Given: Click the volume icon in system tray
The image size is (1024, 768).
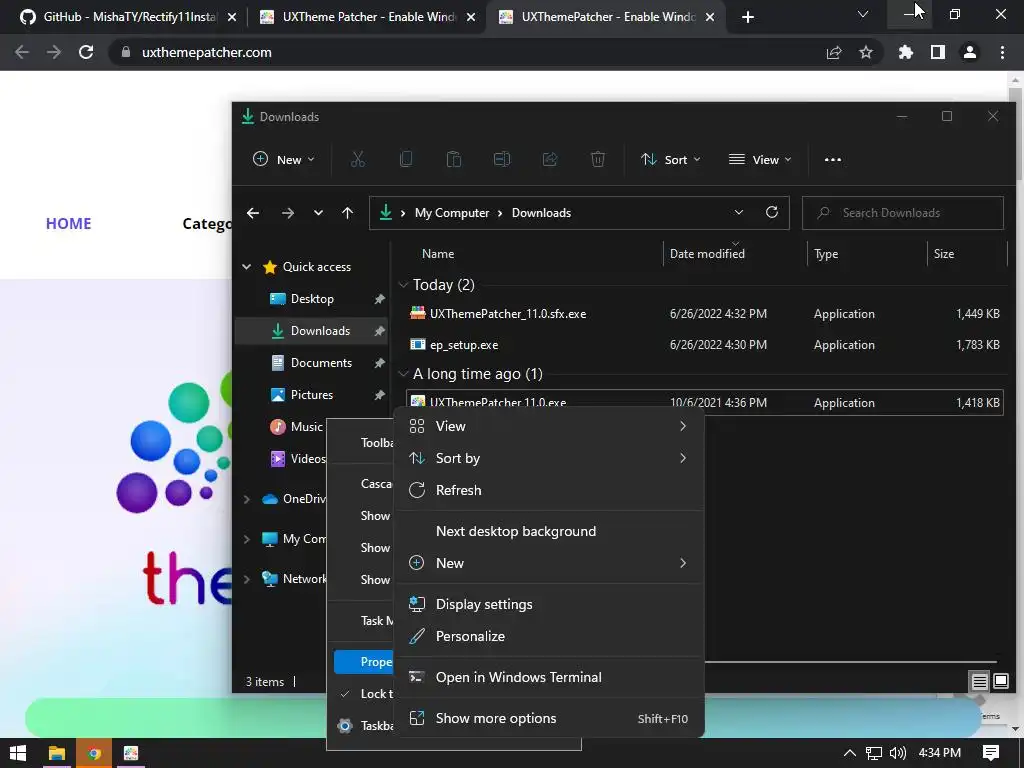Looking at the screenshot, I should point(898,753).
